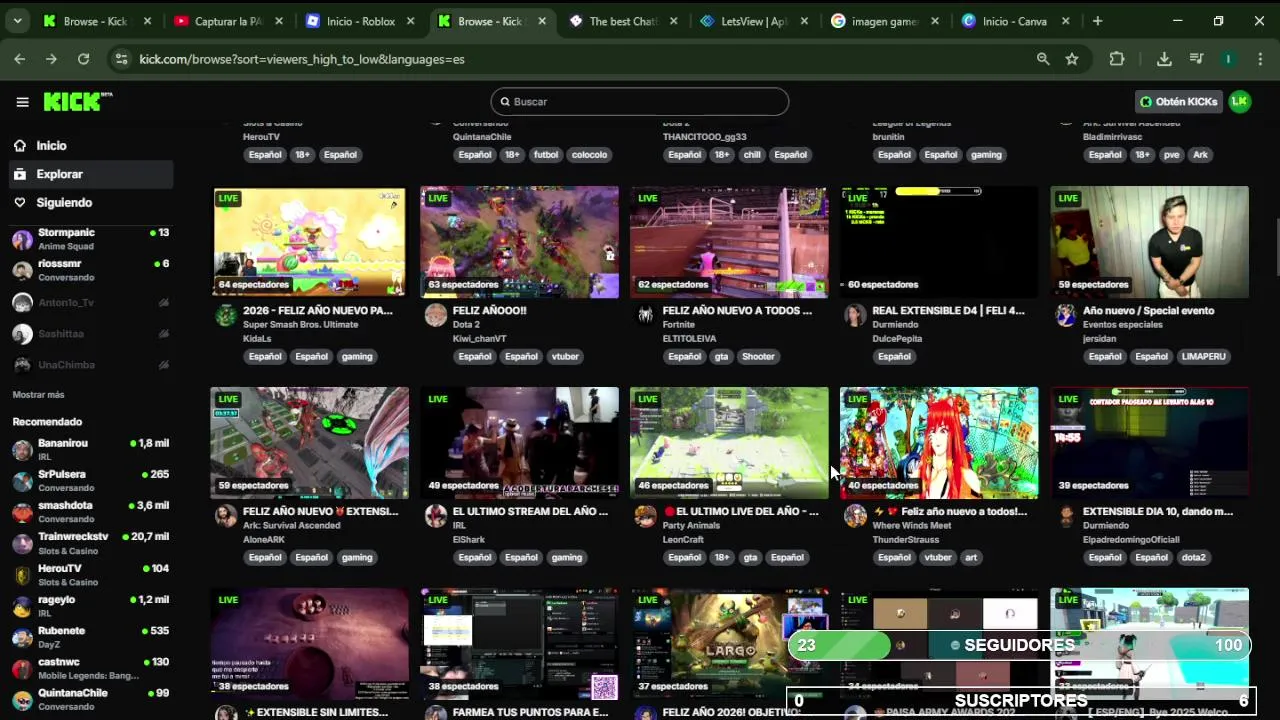Open the Party Animals category link
Screen dimensions: 1280x720
691,525
